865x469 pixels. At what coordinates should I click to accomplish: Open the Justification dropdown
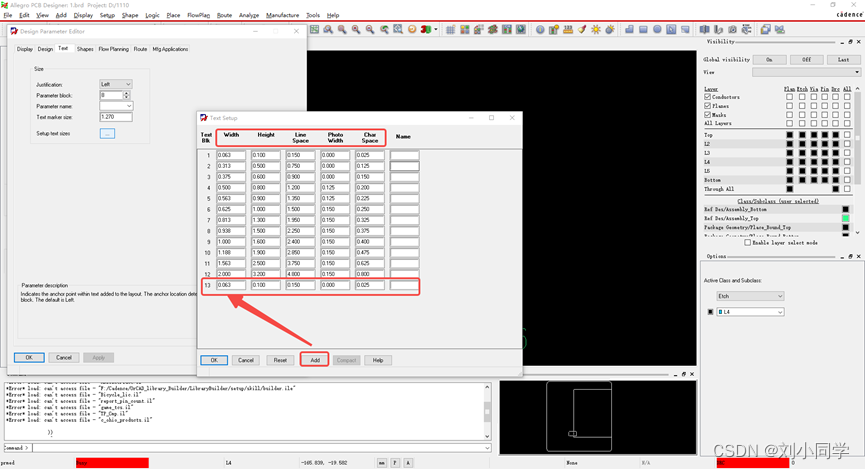pos(115,85)
